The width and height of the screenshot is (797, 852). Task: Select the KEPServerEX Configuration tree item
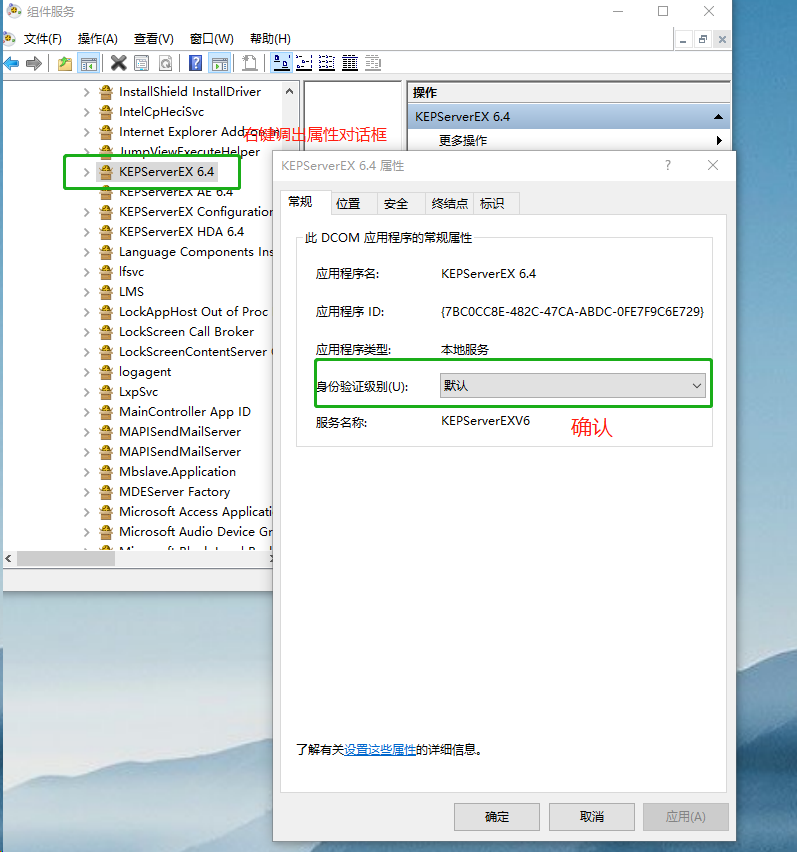tap(196, 212)
